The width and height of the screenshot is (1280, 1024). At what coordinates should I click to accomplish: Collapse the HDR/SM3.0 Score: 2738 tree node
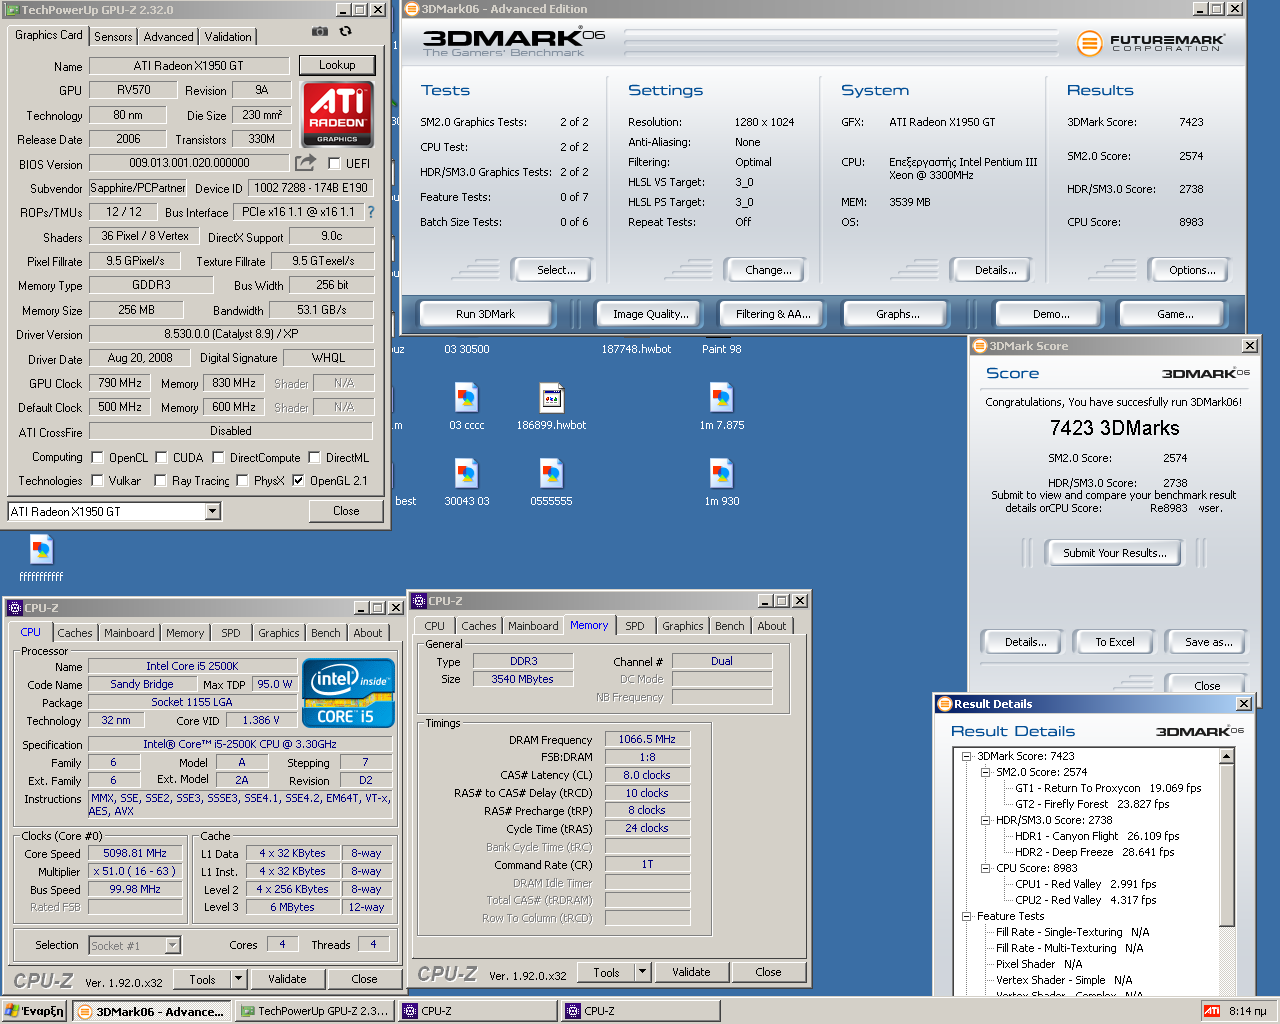986,820
